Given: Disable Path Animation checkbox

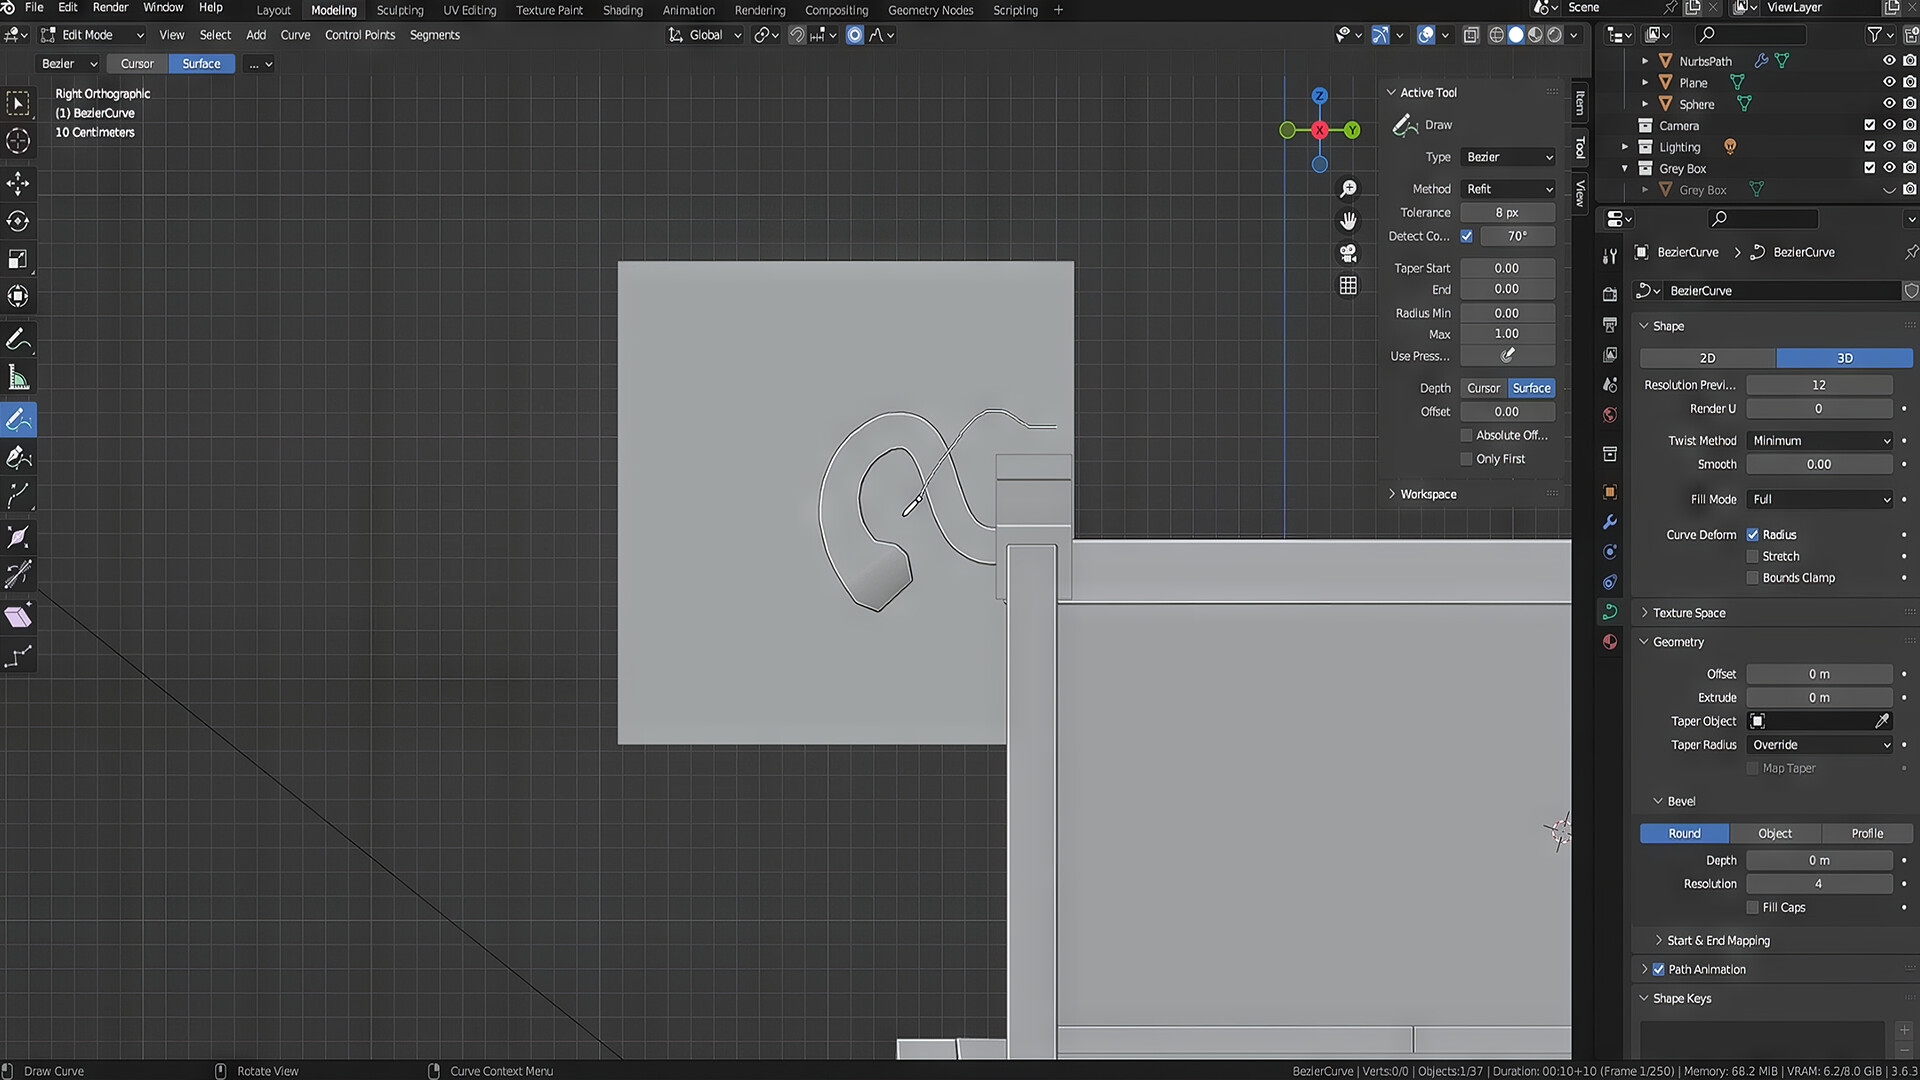Looking at the screenshot, I should click(1658, 968).
